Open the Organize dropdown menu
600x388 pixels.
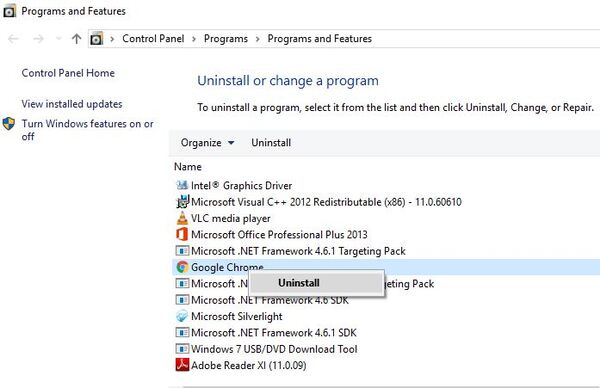pyautogui.click(x=207, y=143)
